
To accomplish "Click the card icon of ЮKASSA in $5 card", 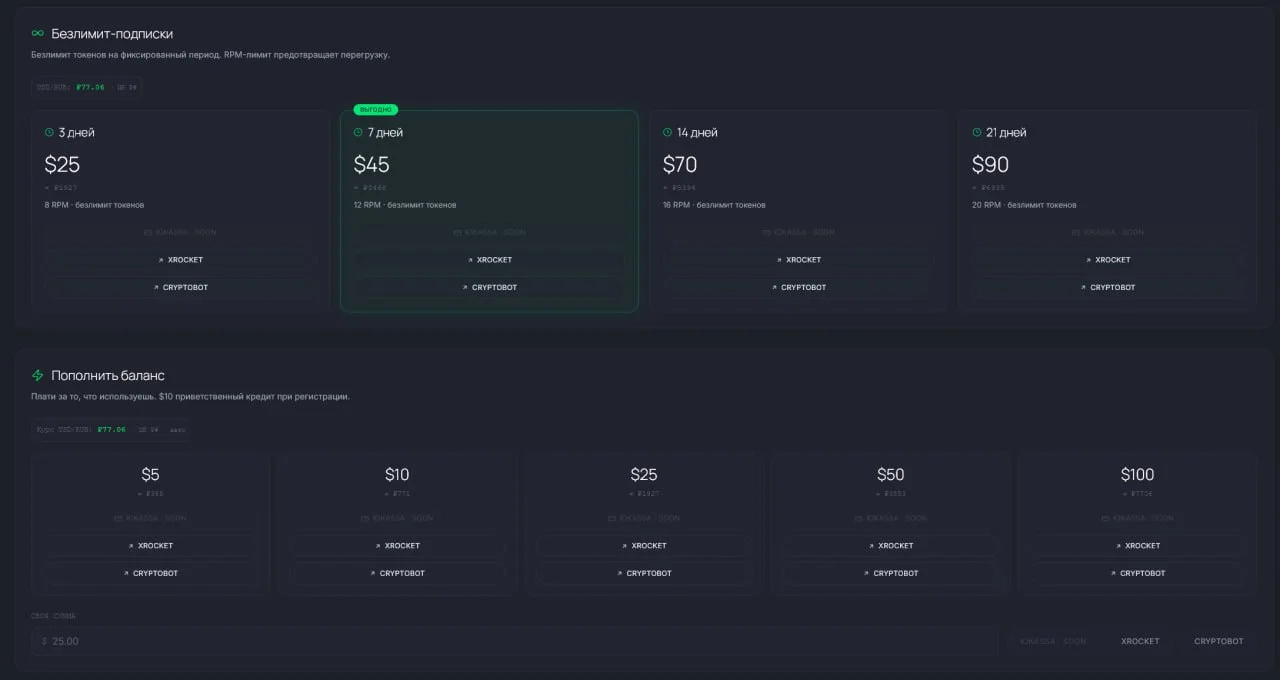I will click(x=118, y=518).
